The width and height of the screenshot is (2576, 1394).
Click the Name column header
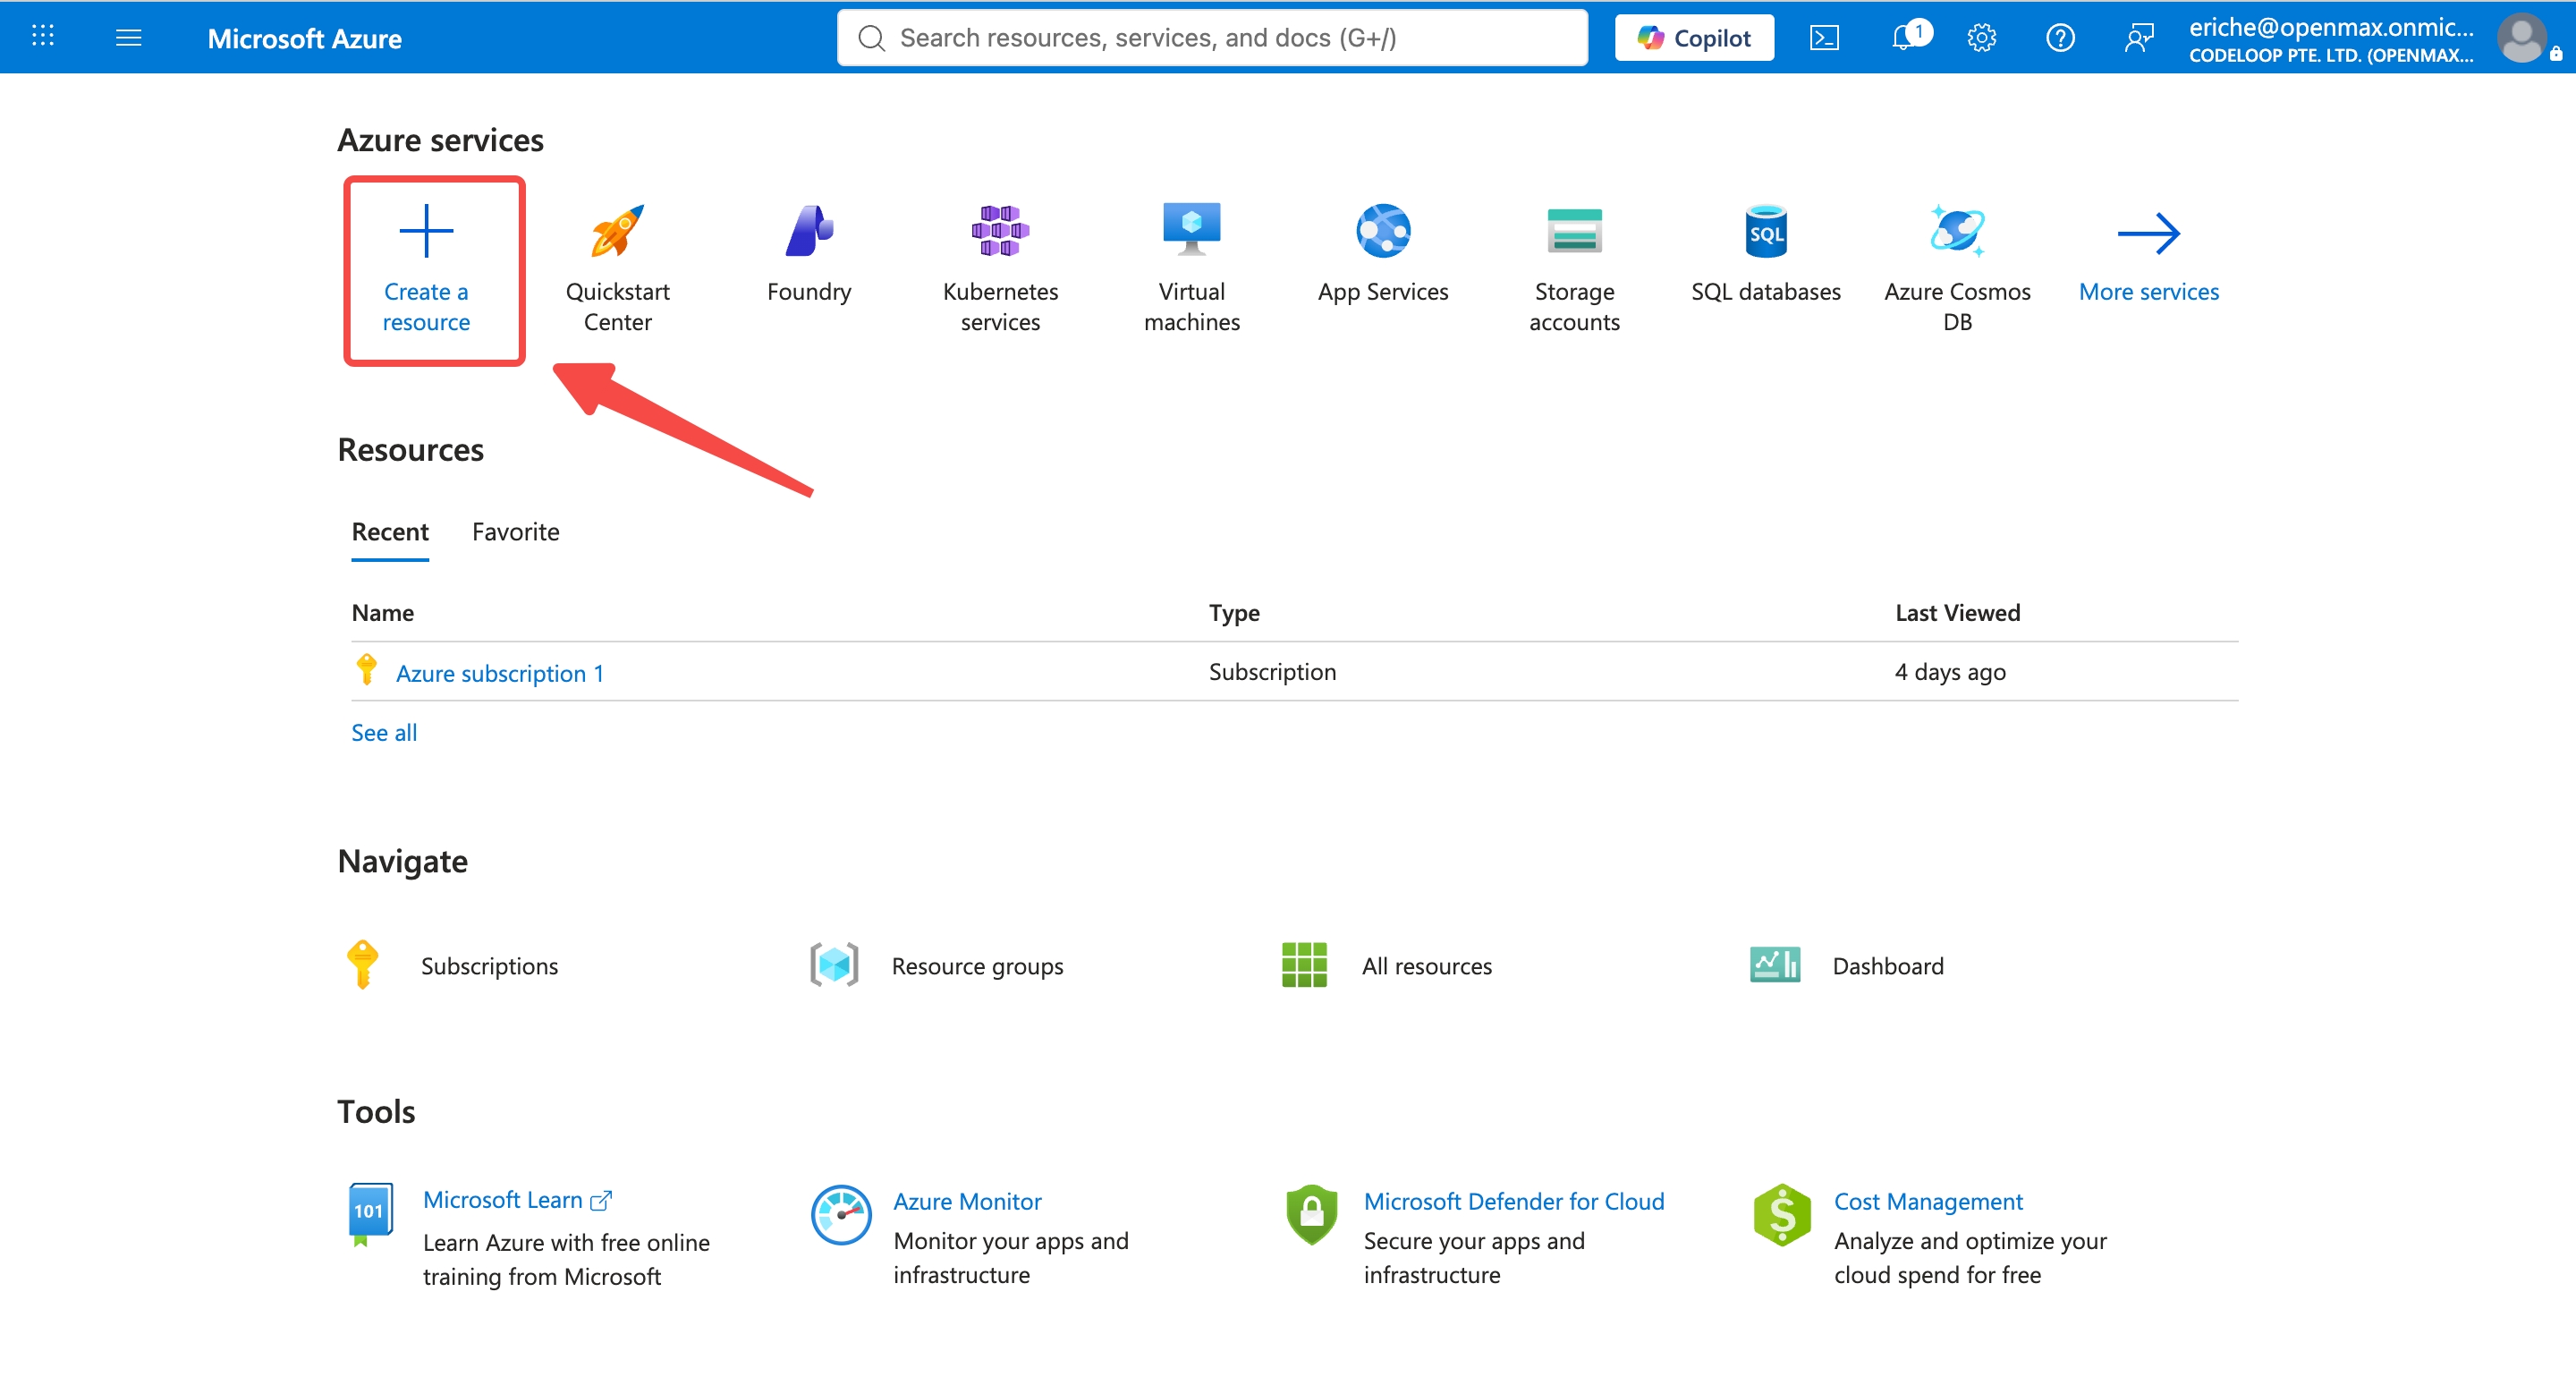click(383, 613)
